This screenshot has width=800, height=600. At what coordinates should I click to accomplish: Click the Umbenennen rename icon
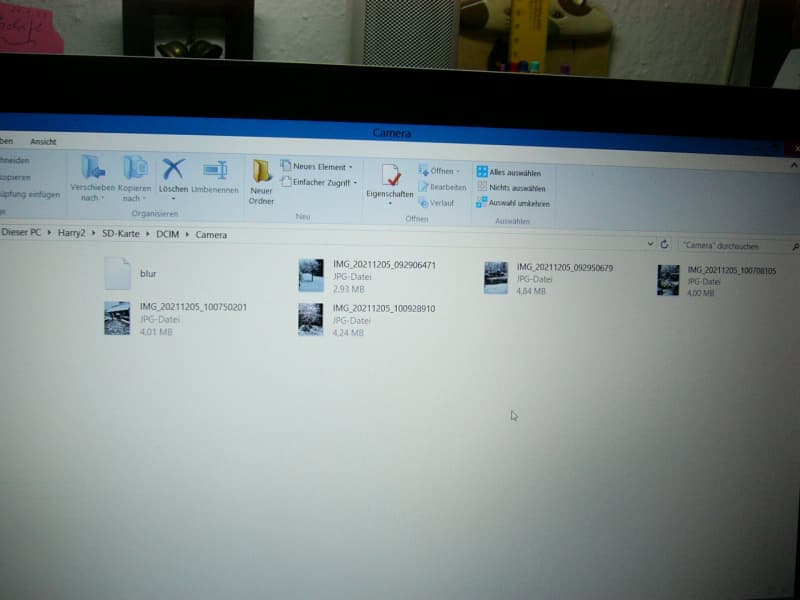pyautogui.click(x=215, y=170)
